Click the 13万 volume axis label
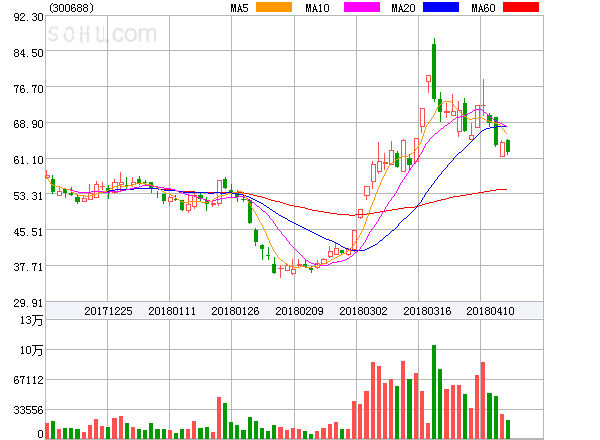The height and width of the screenshot is (440, 600). pos(31,320)
